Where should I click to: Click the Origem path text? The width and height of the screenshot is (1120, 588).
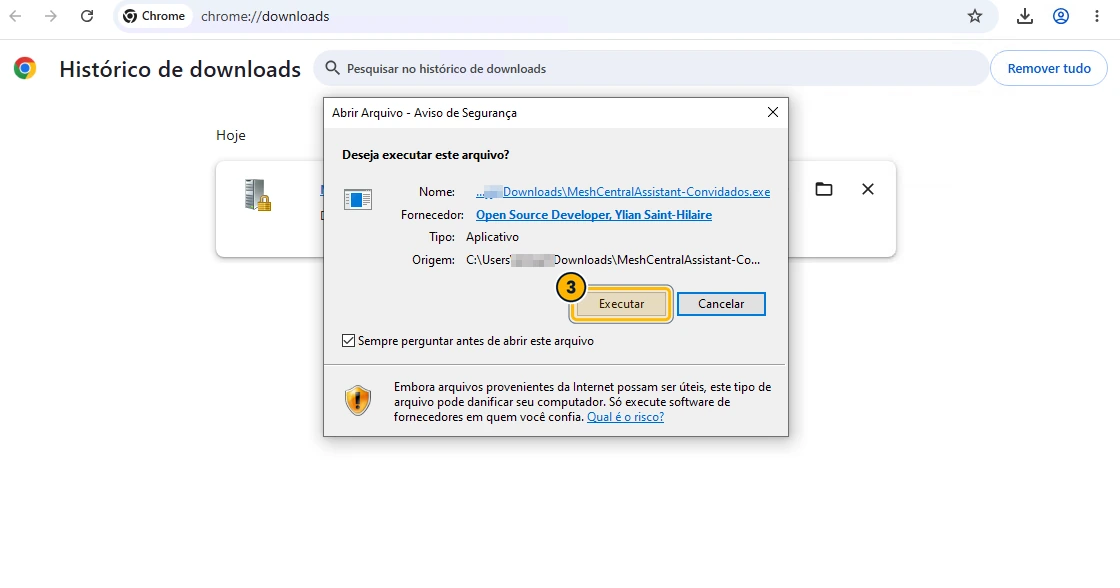coord(613,259)
